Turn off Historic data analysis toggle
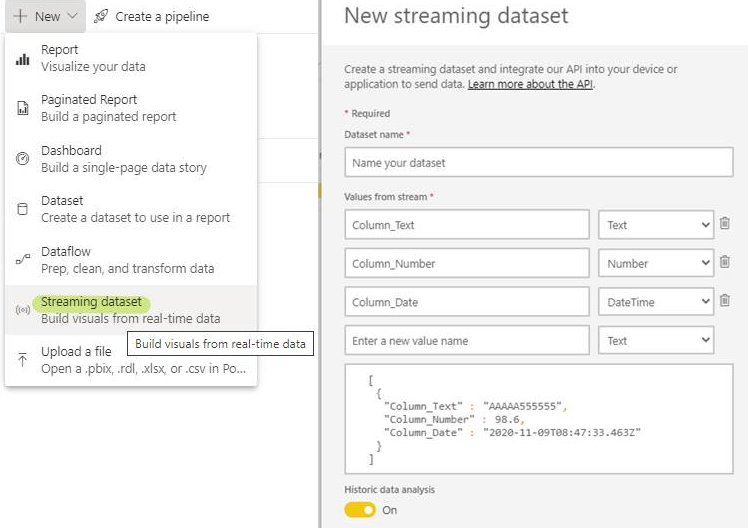 pos(360,510)
